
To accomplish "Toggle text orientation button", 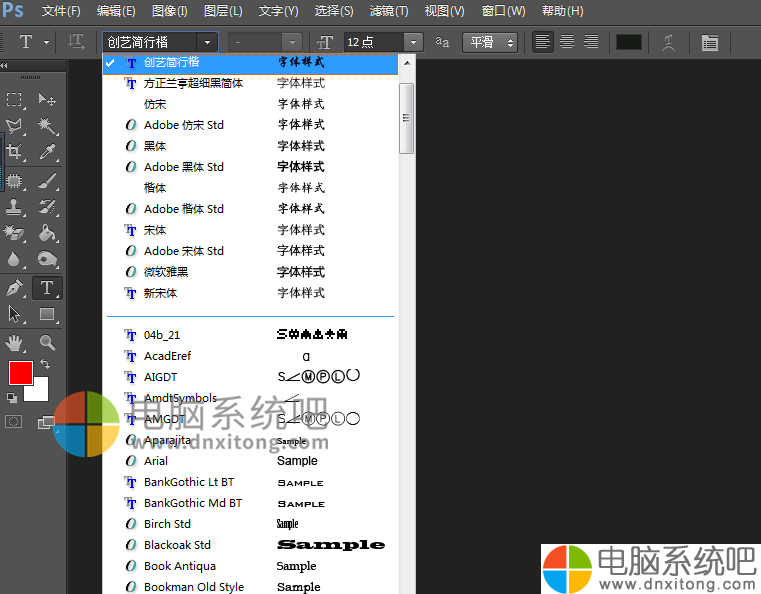I will click(x=76, y=42).
